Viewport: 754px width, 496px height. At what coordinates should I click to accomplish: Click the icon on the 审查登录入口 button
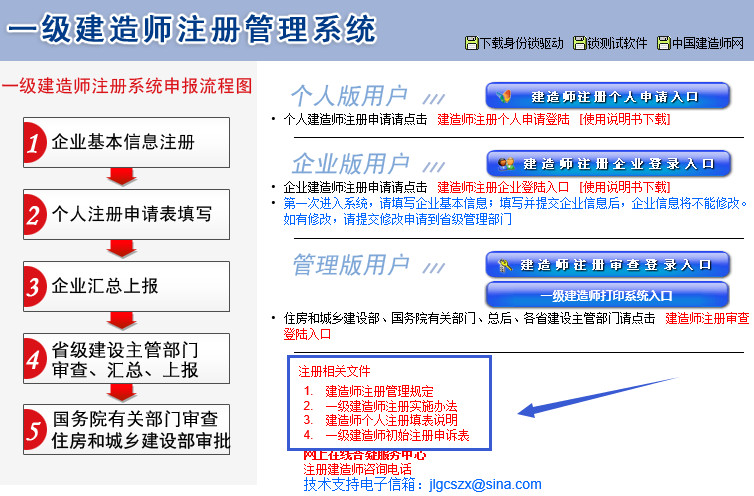pyautogui.click(x=505, y=265)
